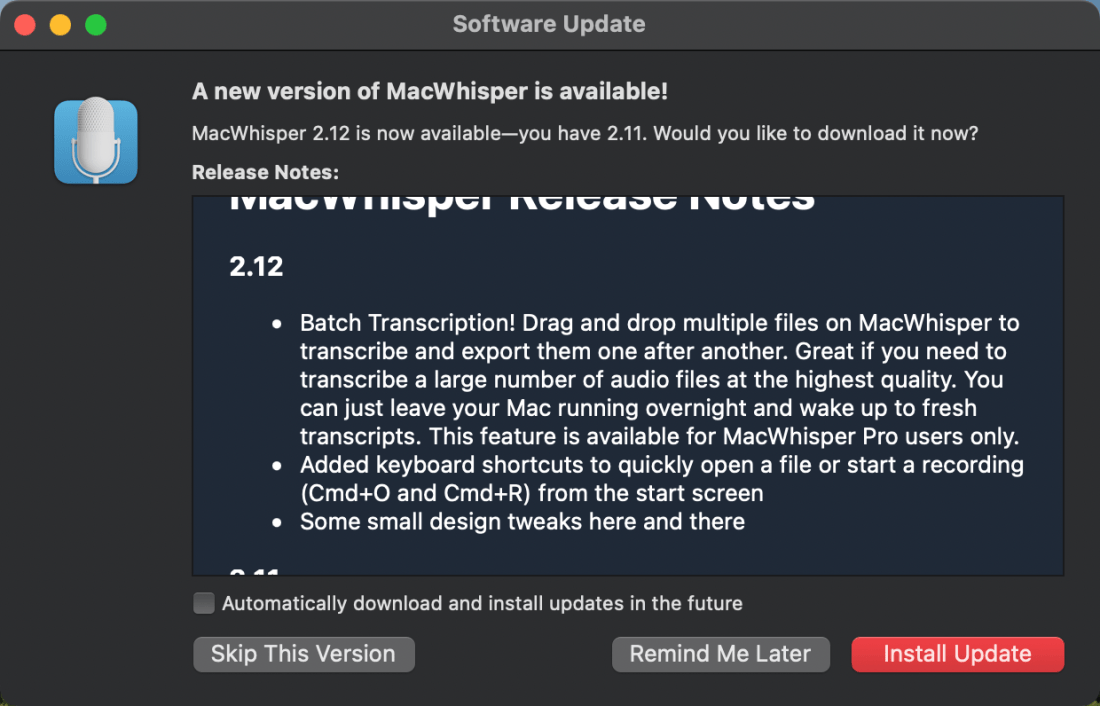Click the yellow minimize traffic-light button
Image resolution: width=1100 pixels, height=706 pixels.
click(60, 23)
